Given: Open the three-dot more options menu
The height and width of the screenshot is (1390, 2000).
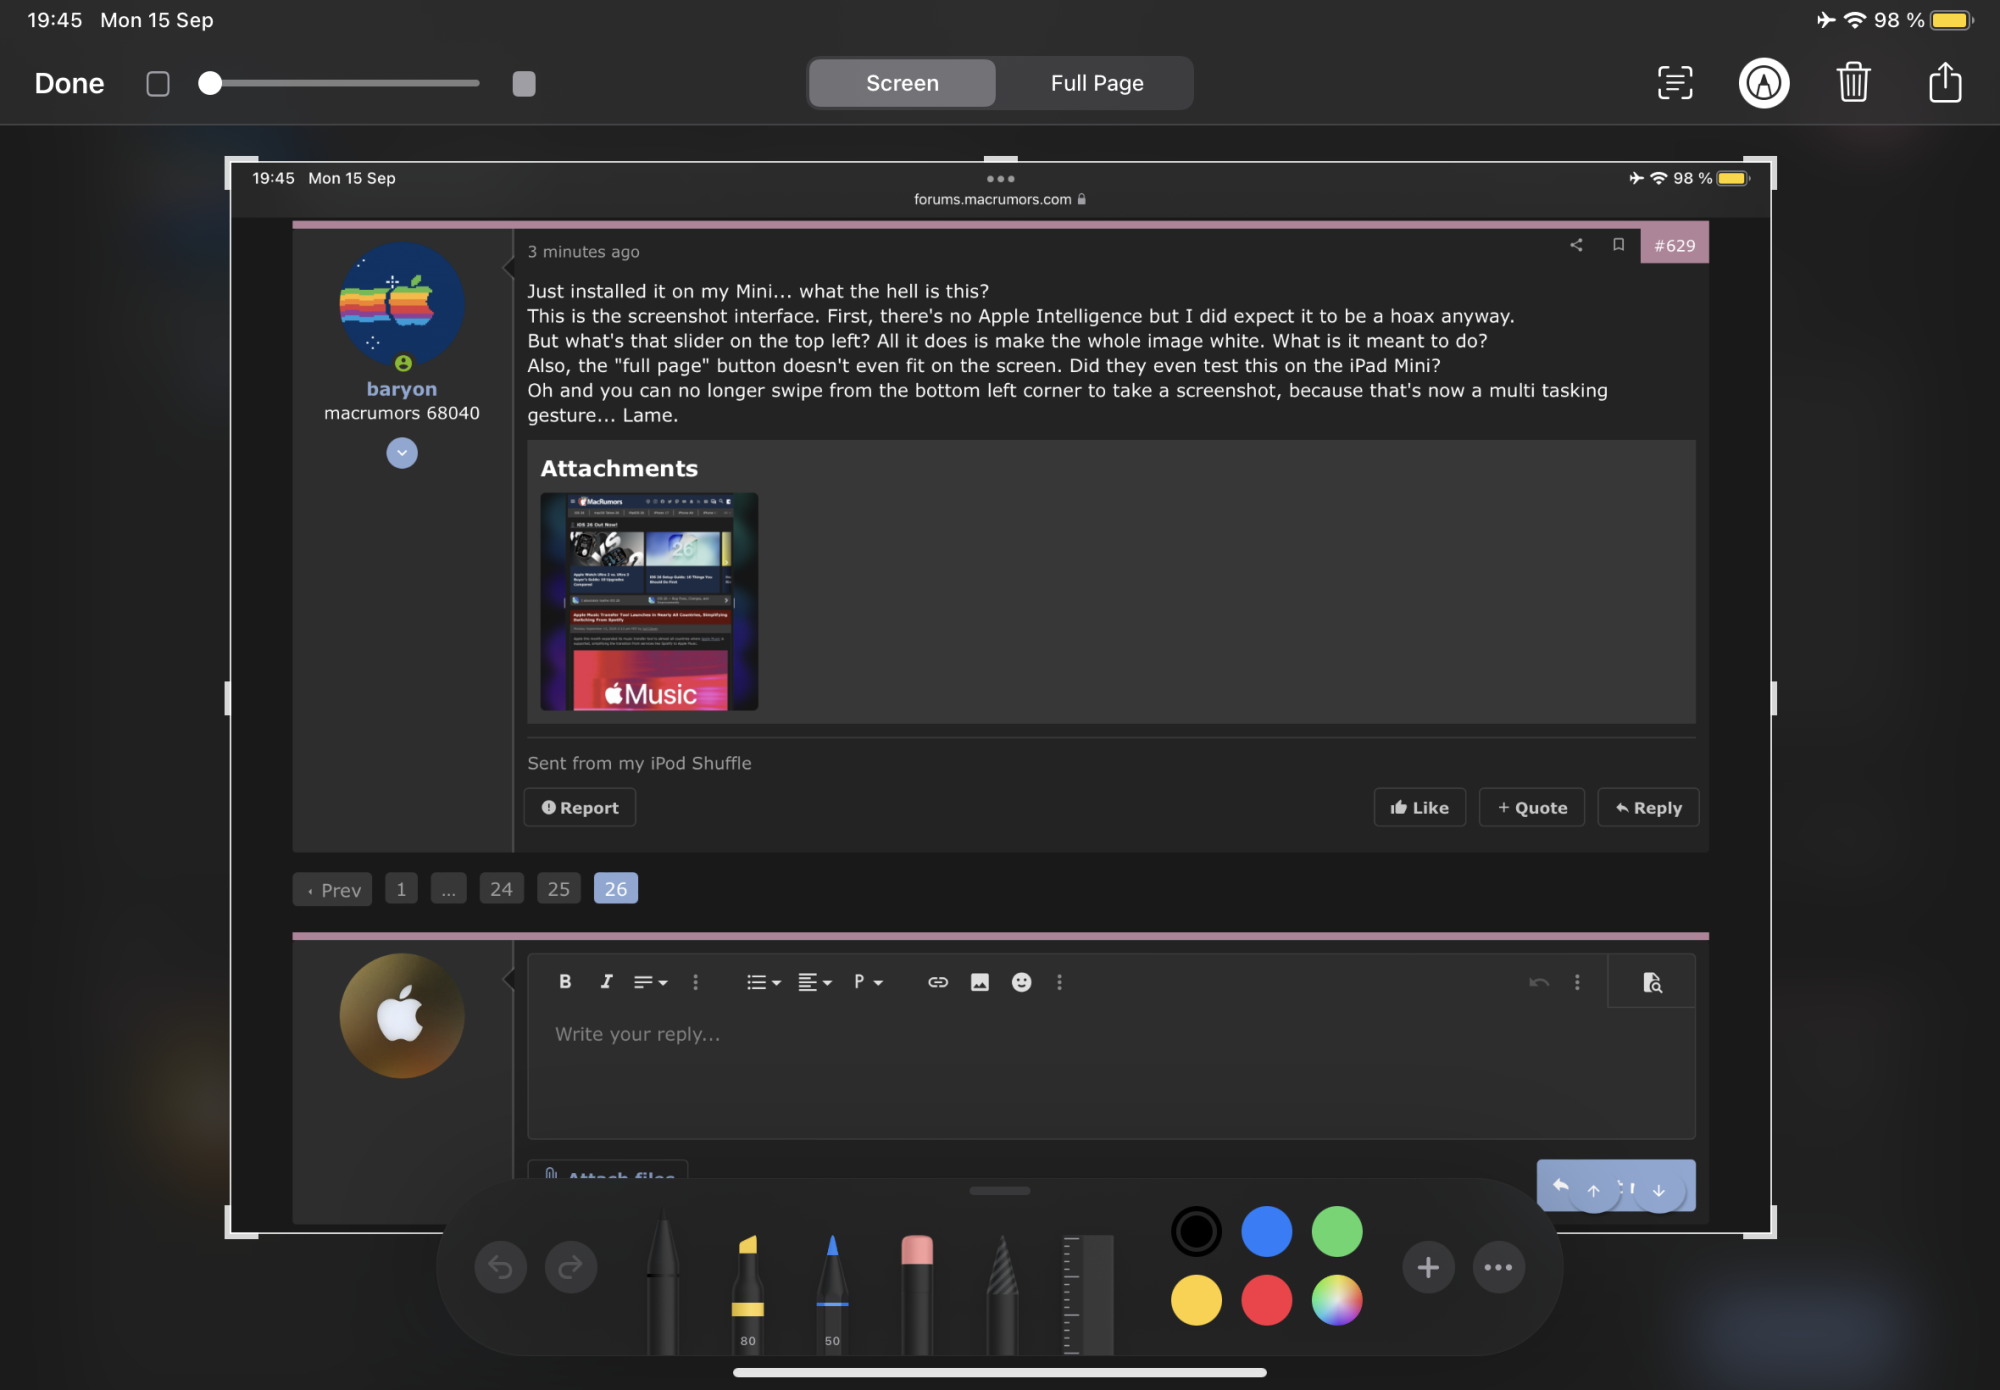Looking at the screenshot, I should click(1498, 1268).
